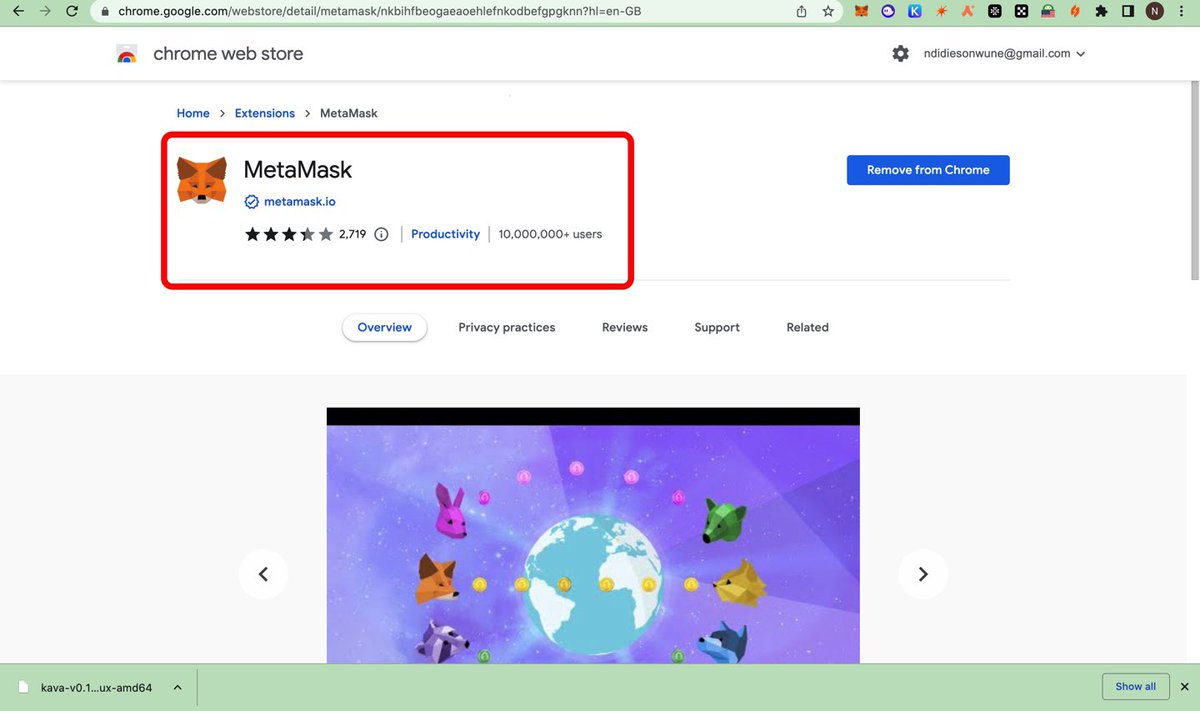Go back to the previous page
Image resolution: width=1200 pixels, height=711 pixels.
tap(17, 12)
